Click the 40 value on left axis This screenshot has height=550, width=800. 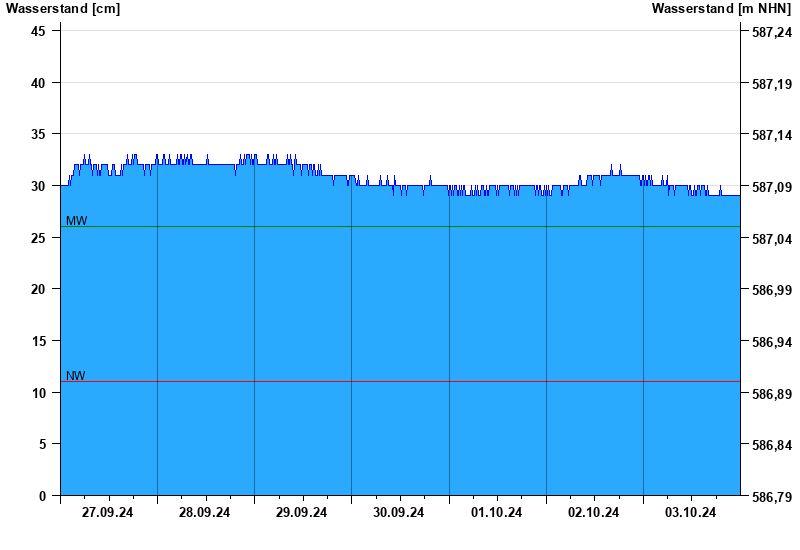pyautogui.click(x=38, y=83)
